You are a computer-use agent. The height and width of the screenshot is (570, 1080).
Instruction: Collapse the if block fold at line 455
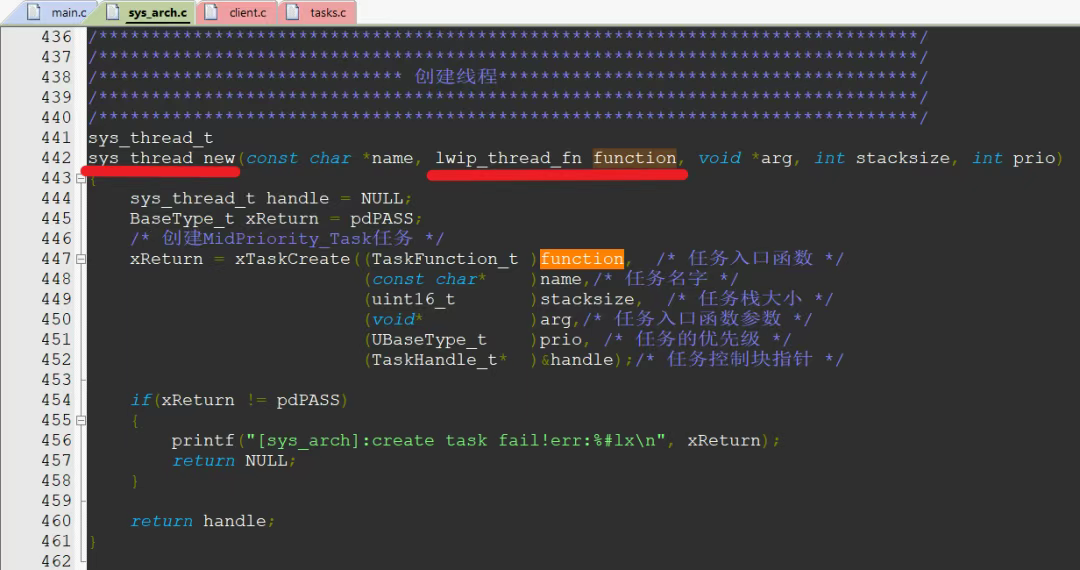pos(81,420)
